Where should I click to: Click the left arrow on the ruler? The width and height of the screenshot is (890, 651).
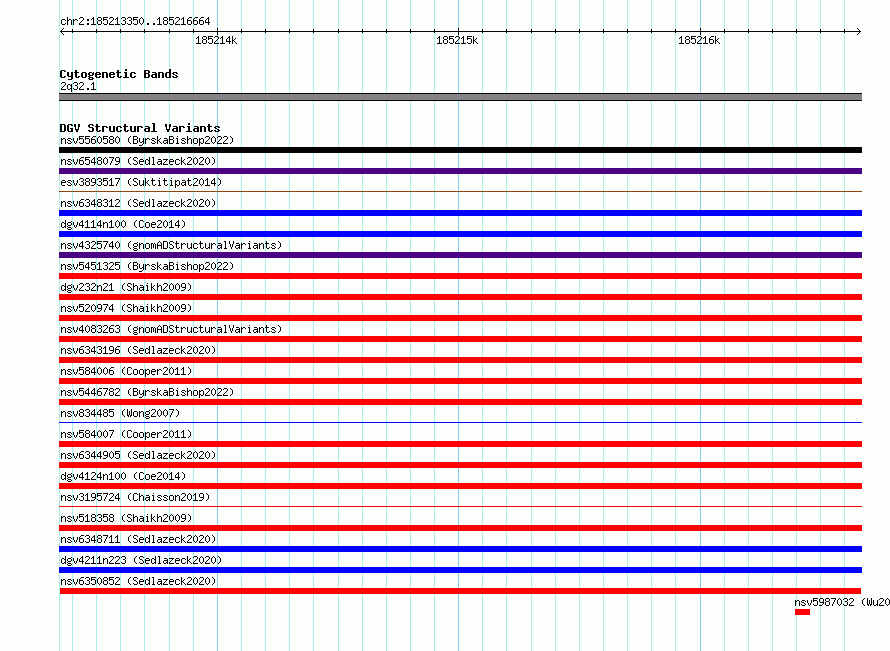(62, 32)
